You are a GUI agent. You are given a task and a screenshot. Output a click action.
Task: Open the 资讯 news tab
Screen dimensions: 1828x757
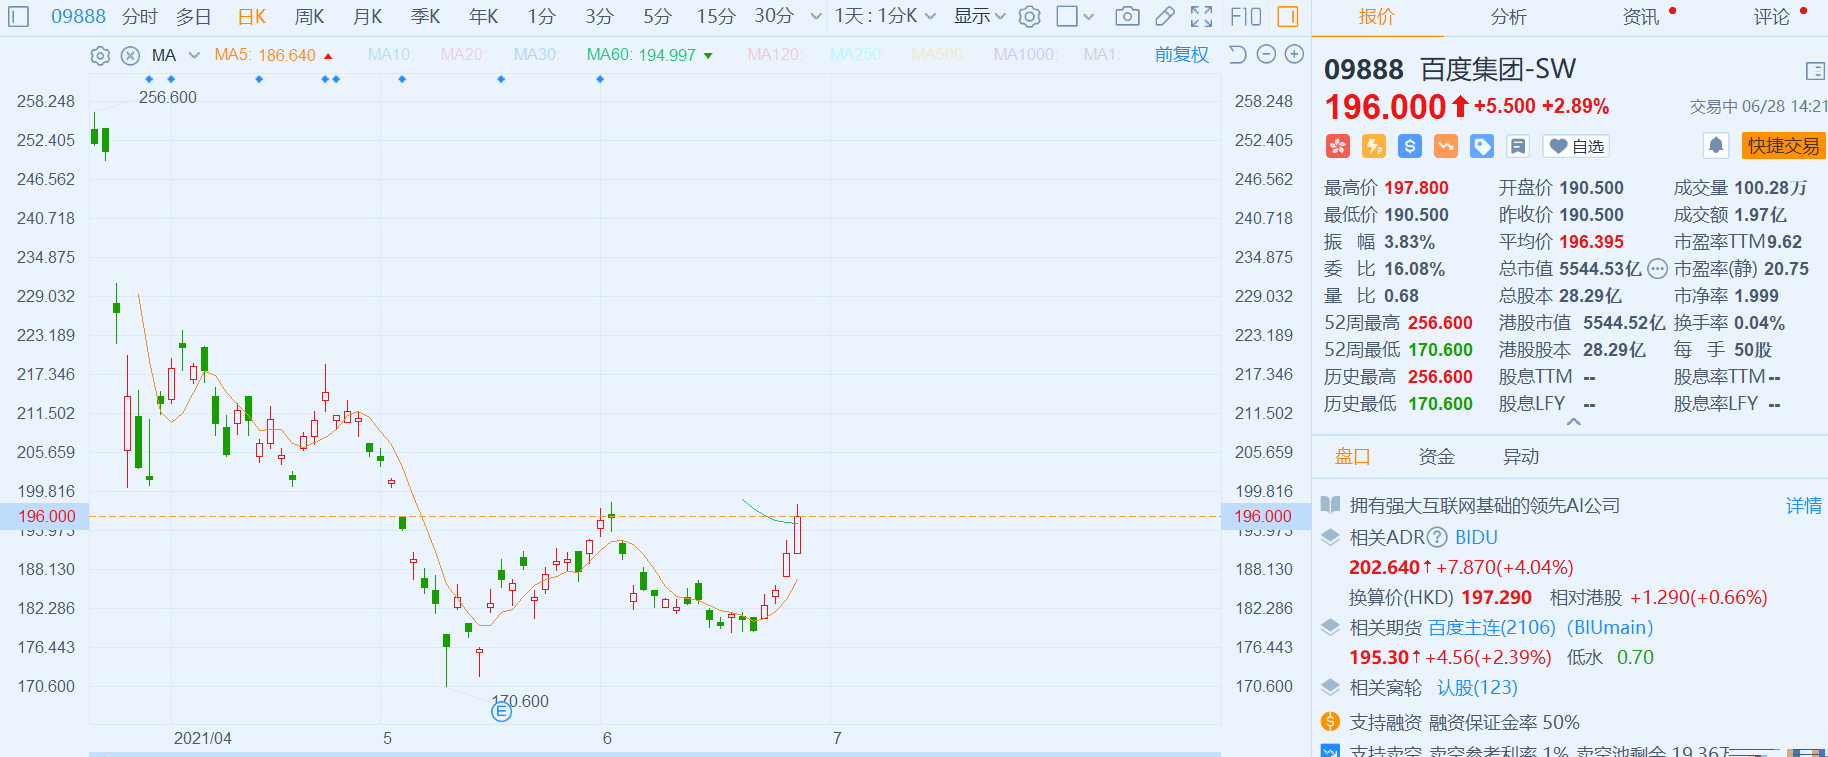pyautogui.click(x=1641, y=17)
